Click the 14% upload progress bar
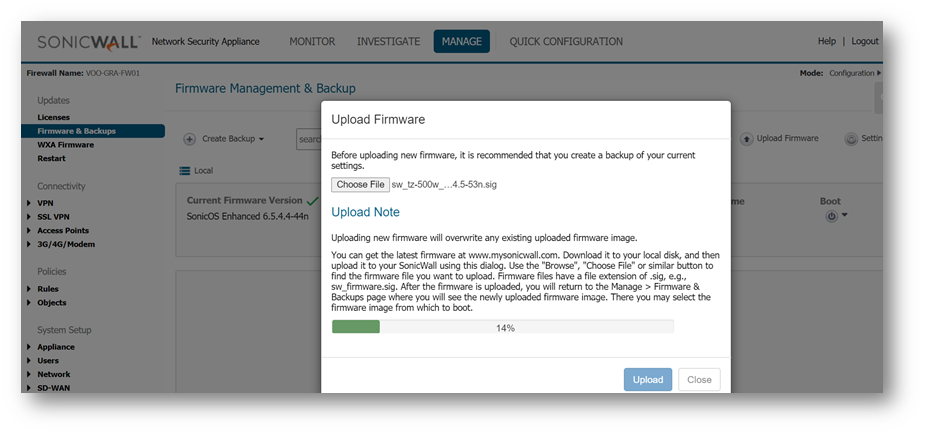Screen dimensions: 925x435 point(503,327)
